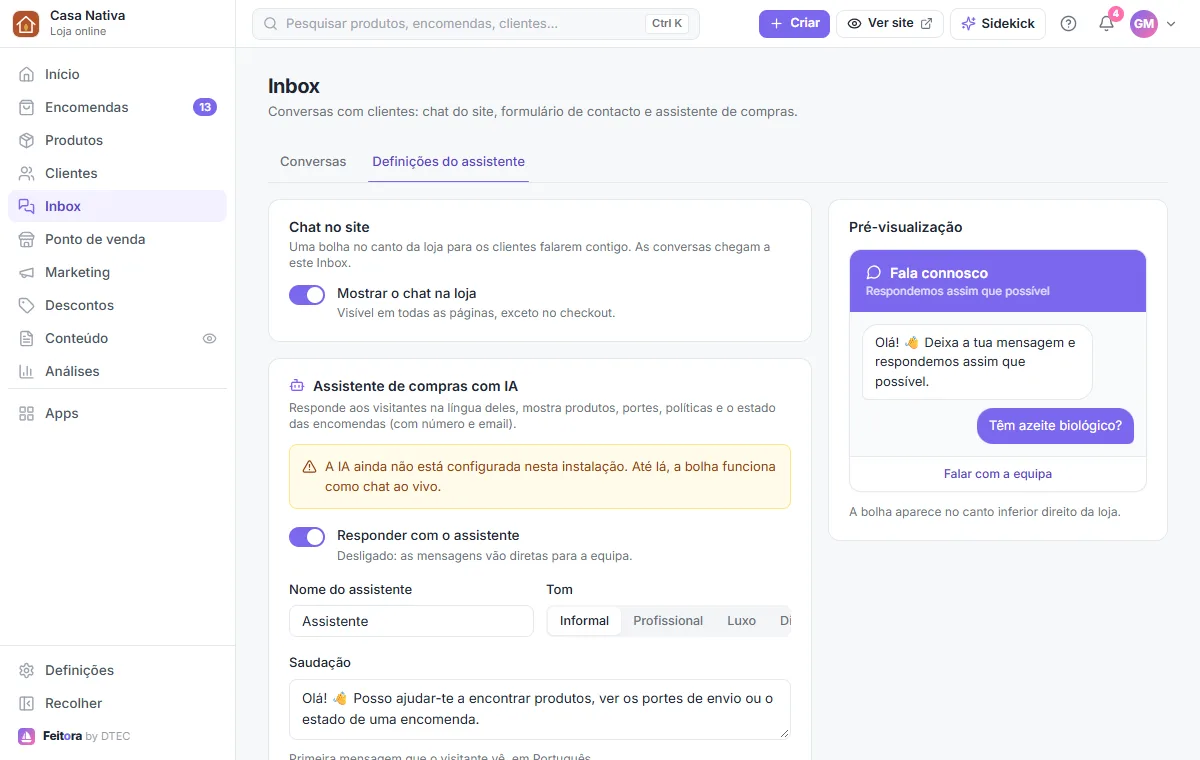
Task: Click the Encomendas box icon
Action: click(x=27, y=107)
